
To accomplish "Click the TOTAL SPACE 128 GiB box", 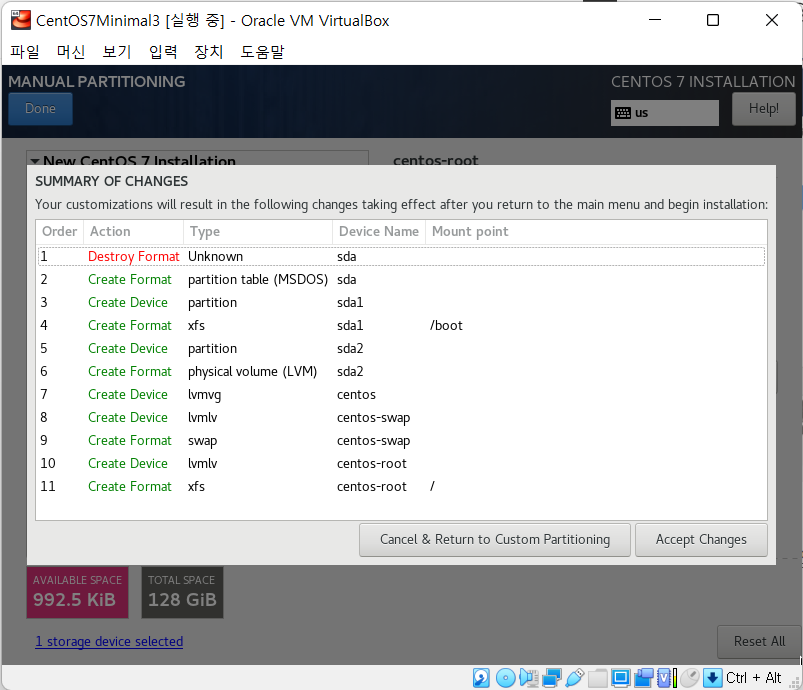I will (x=182, y=592).
